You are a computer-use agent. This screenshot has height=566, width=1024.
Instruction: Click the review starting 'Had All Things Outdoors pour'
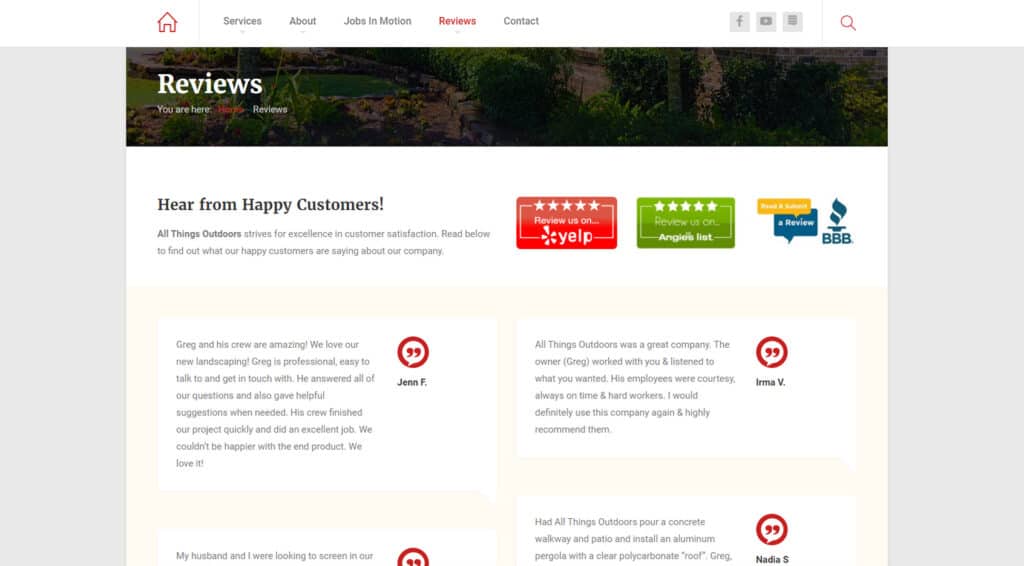point(635,540)
